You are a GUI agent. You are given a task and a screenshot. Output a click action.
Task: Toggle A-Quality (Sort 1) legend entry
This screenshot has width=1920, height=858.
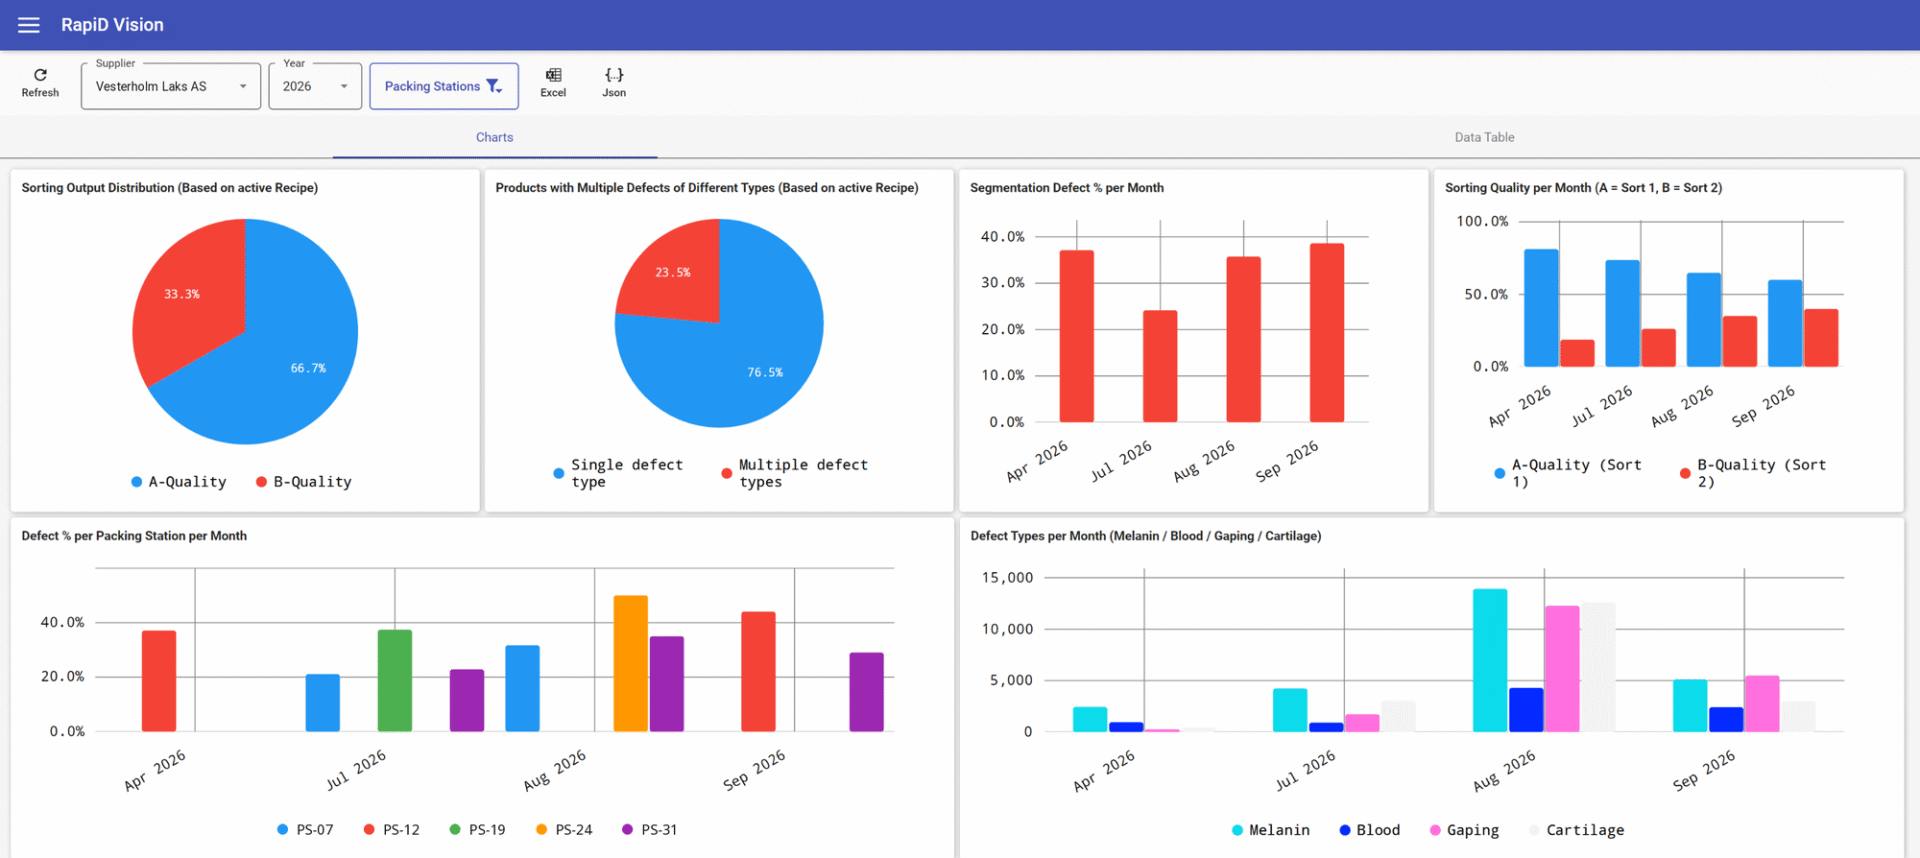(1568, 473)
